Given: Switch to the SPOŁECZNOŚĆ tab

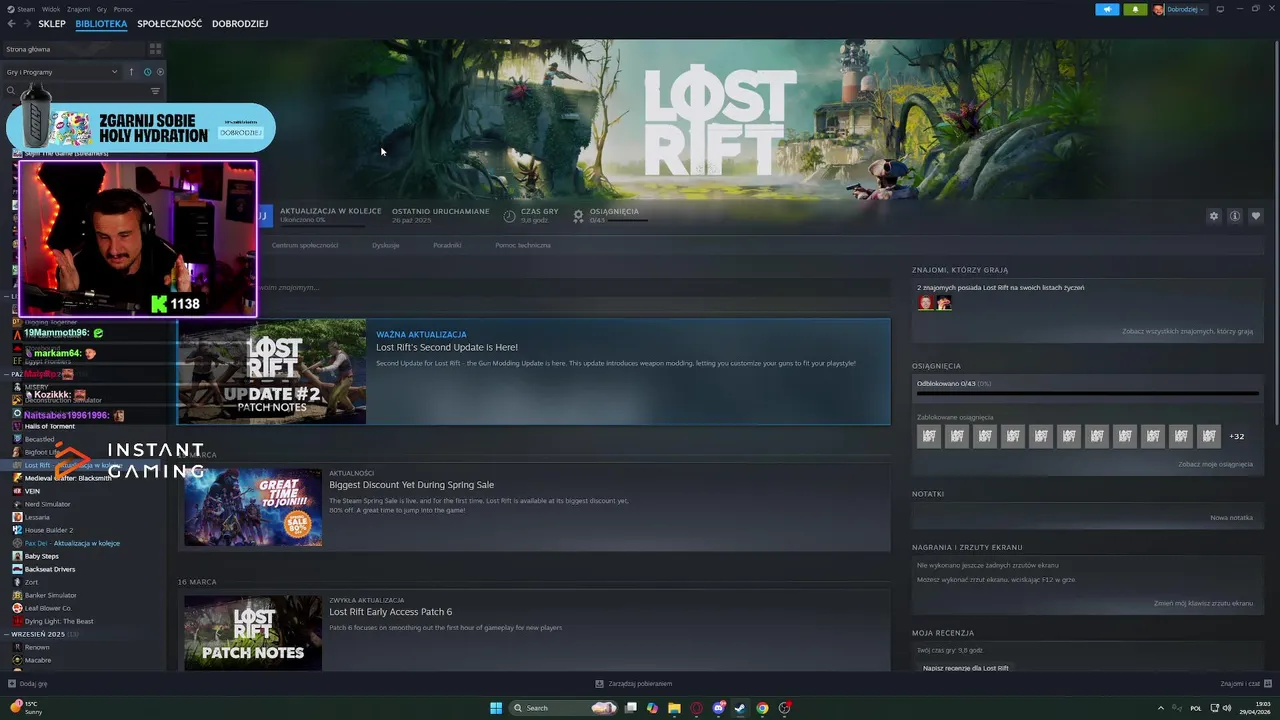Looking at the screenshot, I should point(169,24).
